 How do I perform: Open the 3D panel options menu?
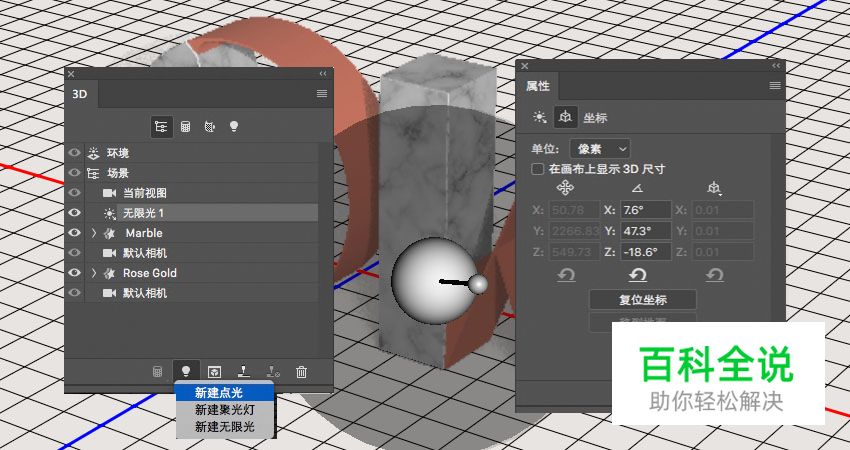(321, 93)
